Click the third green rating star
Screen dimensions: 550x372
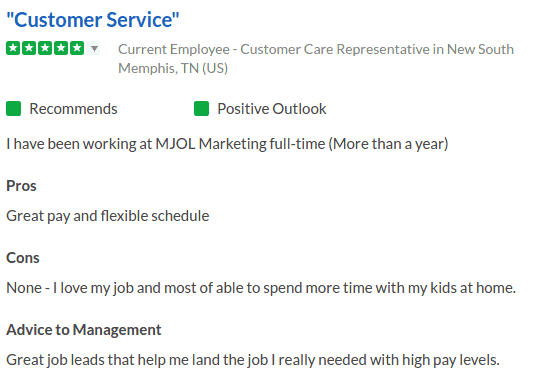[x=45, y=48]
